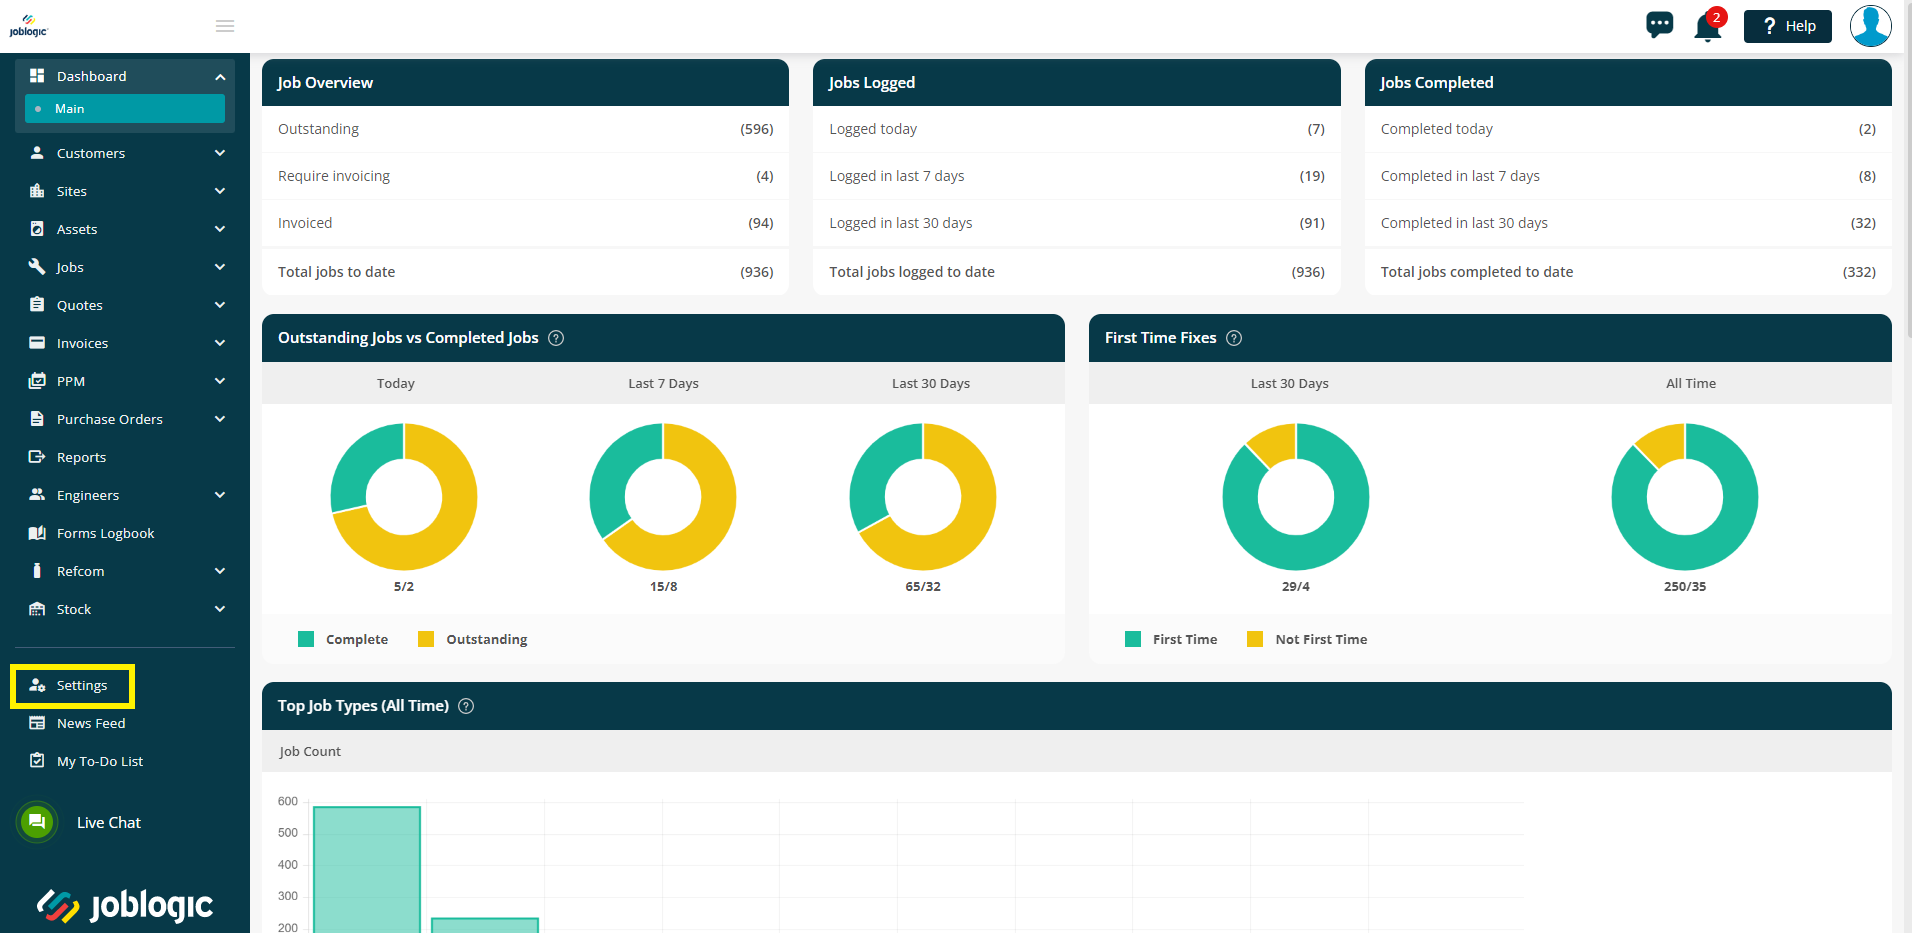The image size is (1912, 933).
Task: Expand the Sites menu chevron
Action: click(x=220, y=191)
